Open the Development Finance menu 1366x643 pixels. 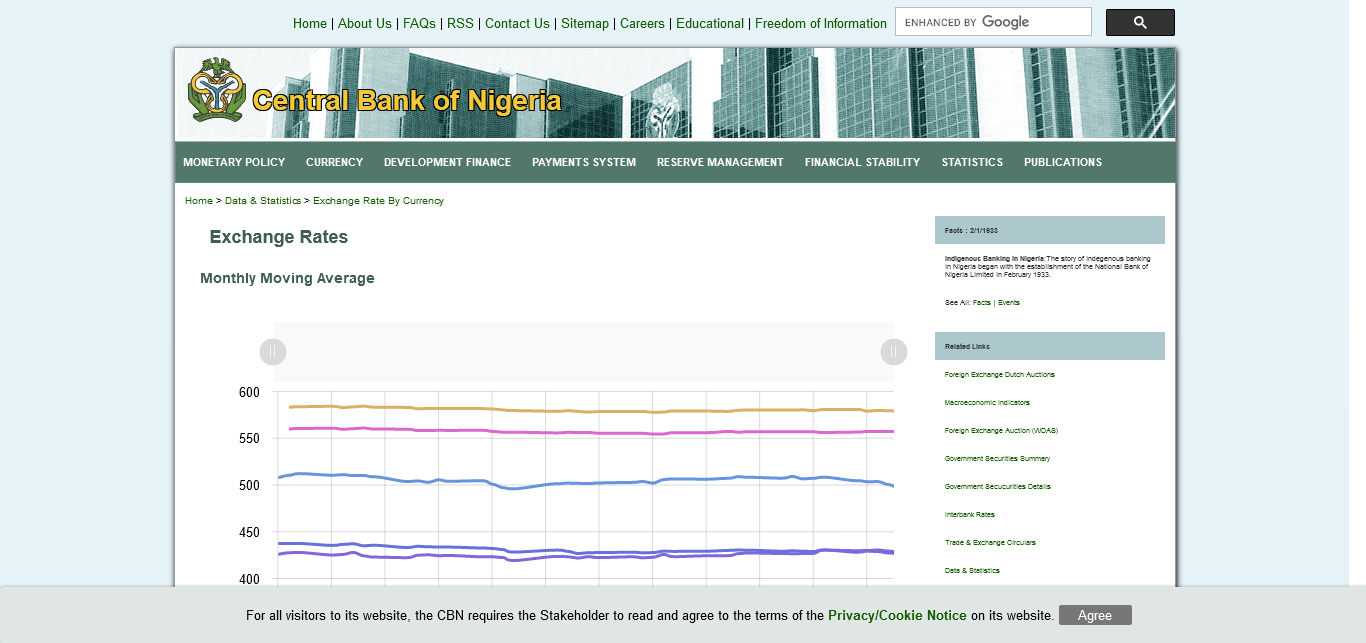point(447,162)
